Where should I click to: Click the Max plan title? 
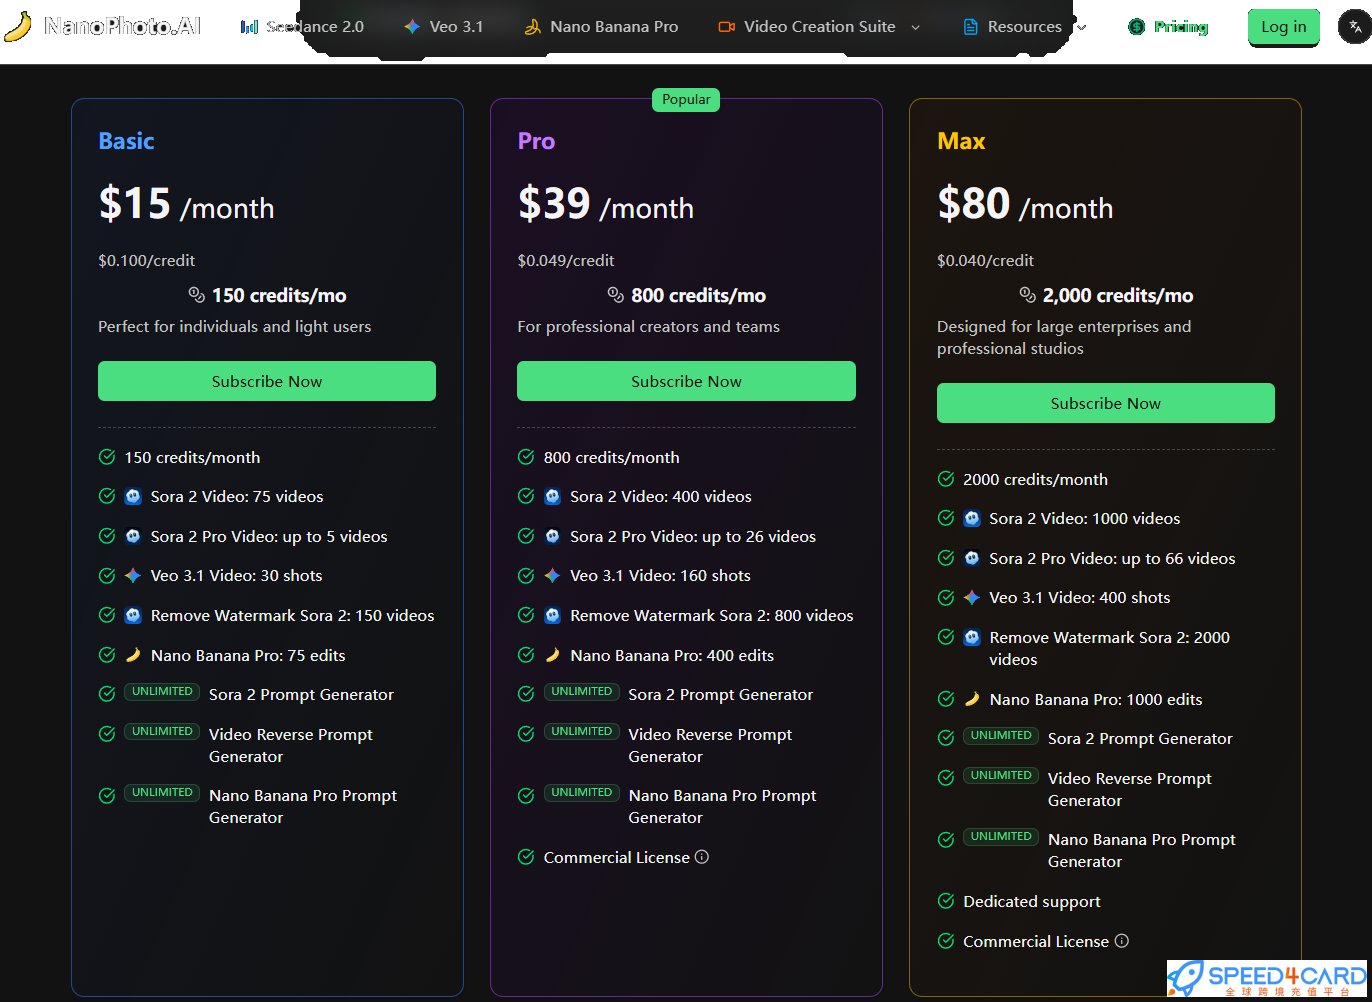(x=961, y=141)
